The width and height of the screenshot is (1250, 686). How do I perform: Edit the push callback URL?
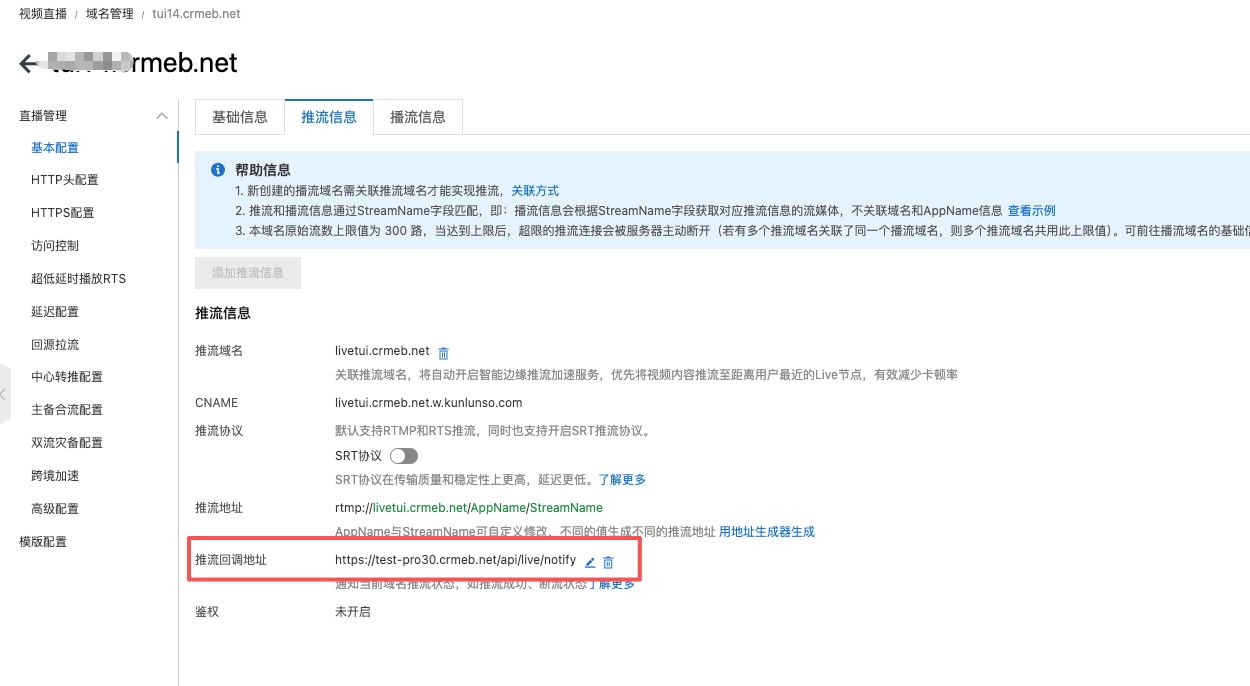tap(590, 562)
